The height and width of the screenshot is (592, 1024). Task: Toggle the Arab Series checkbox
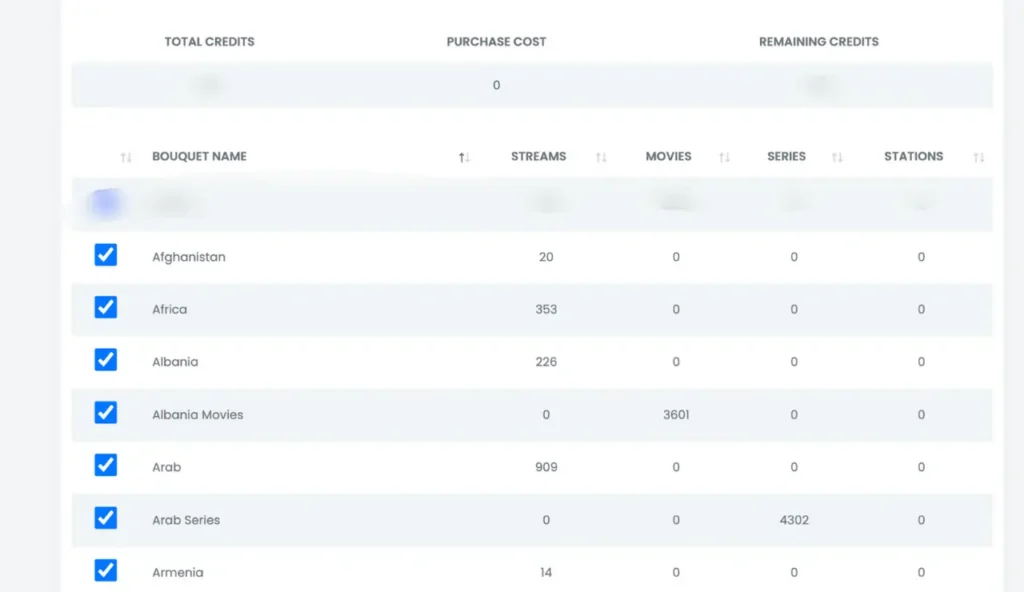[106, 518]
